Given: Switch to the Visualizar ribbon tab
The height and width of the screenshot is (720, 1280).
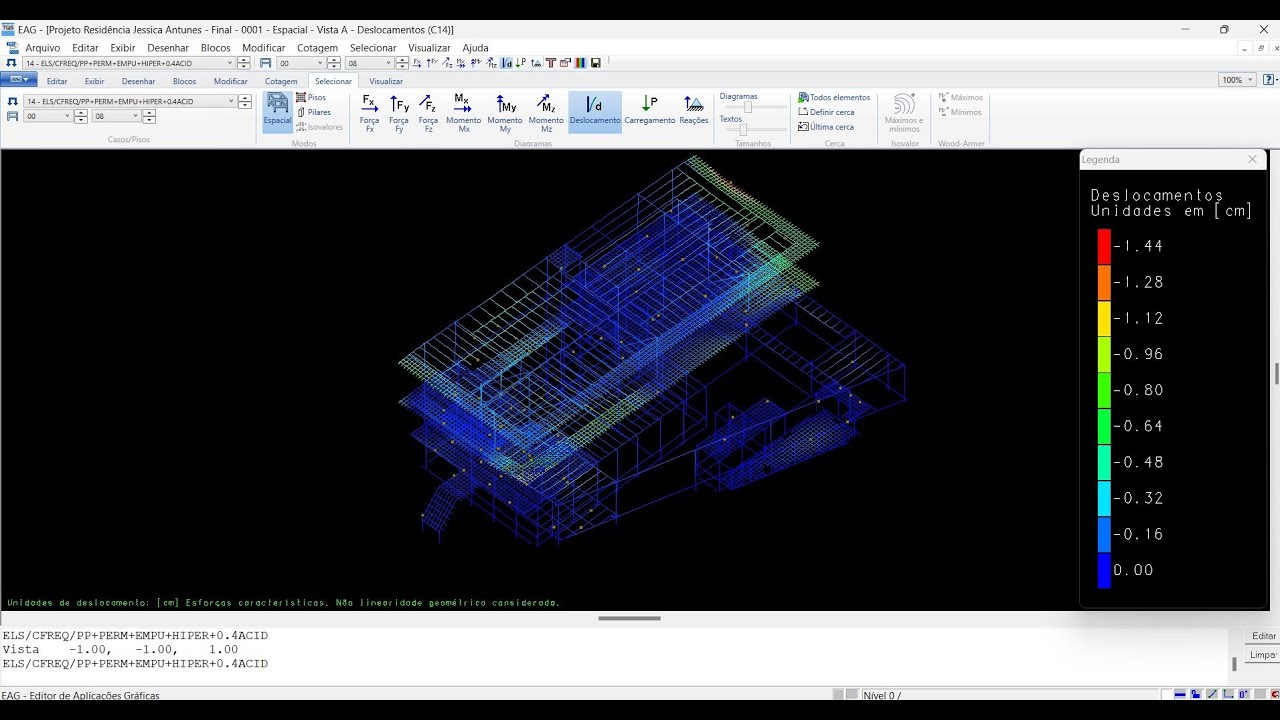Looking at the screenshot, I should point(386,81).
